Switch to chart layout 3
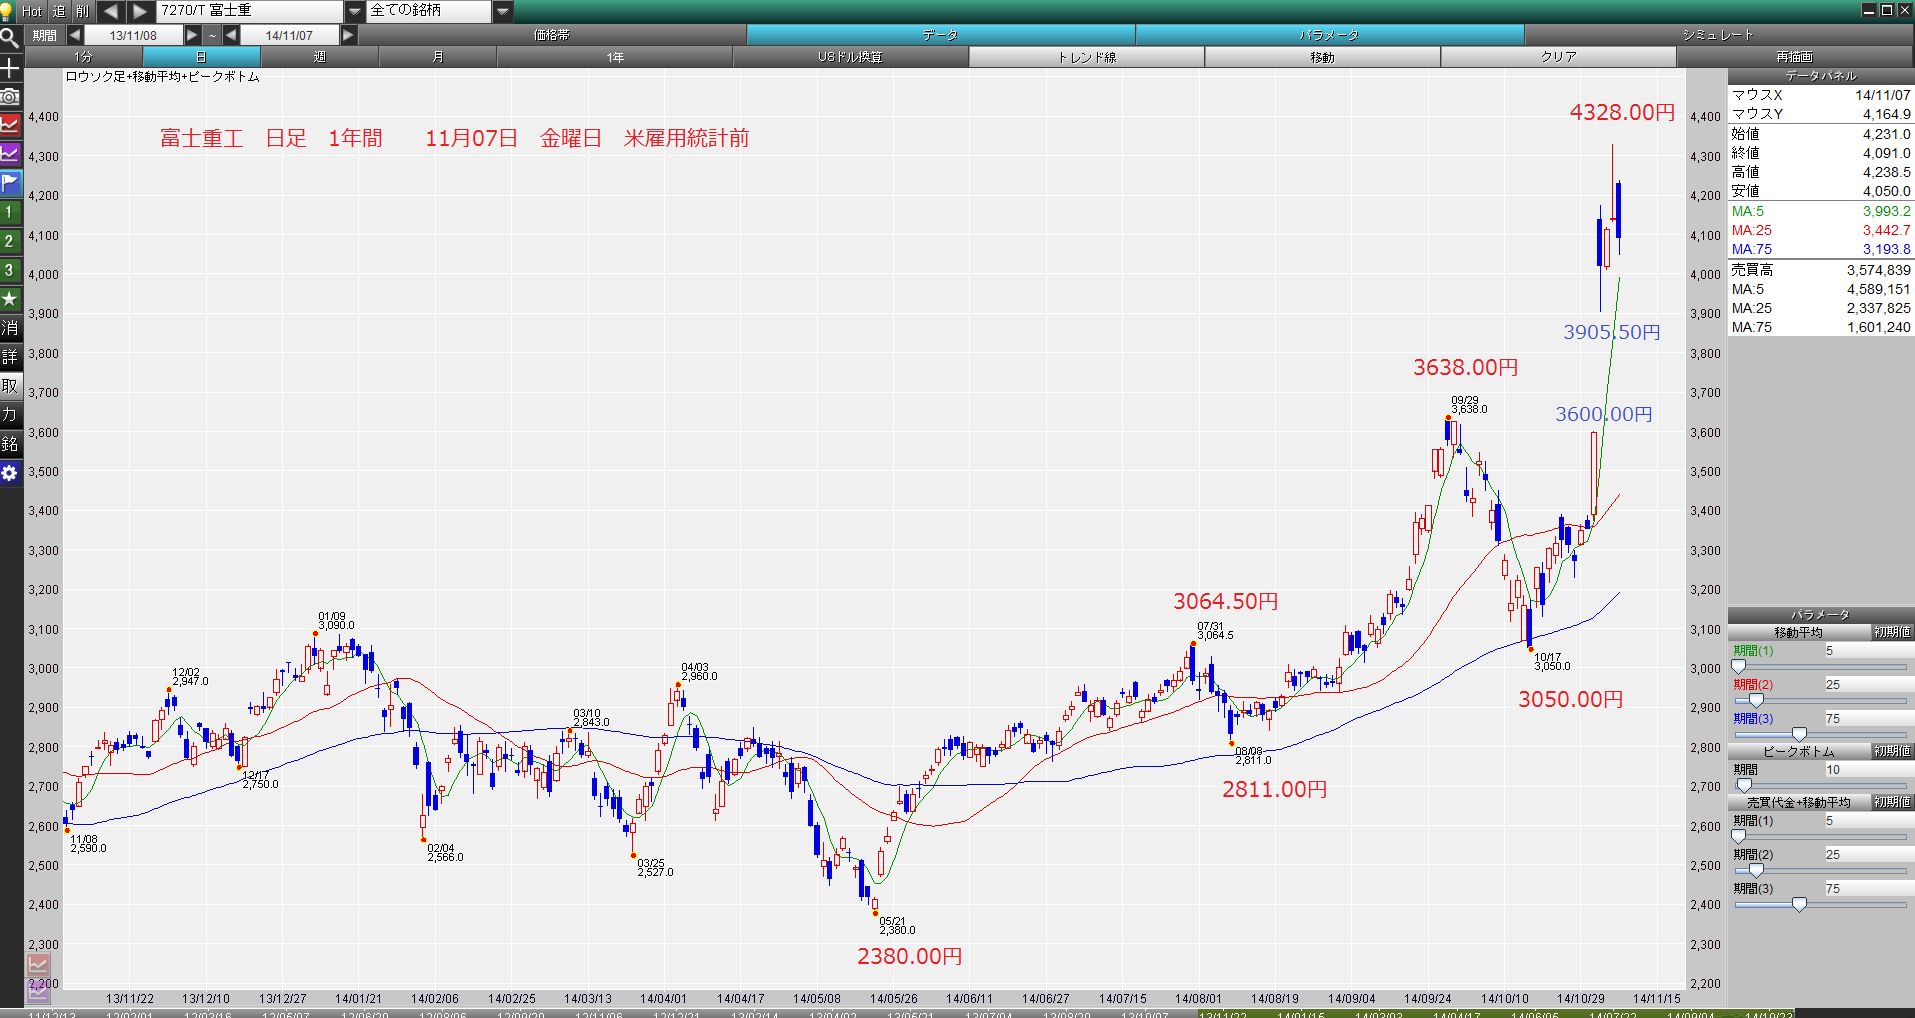This screenshot has width=1915, height=1018. [10, 270]
